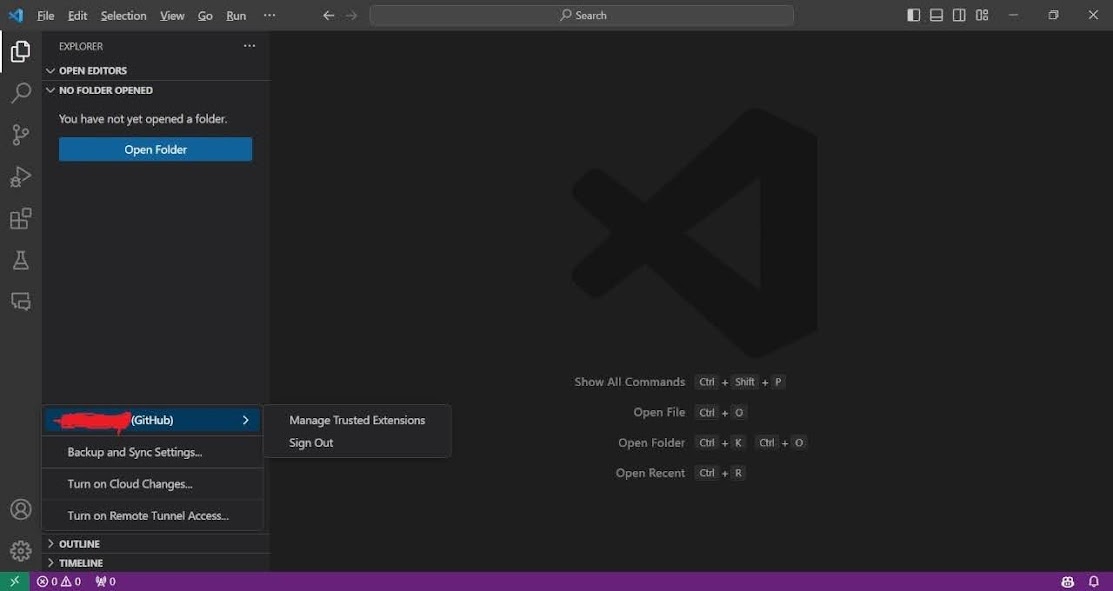Expand the Timeline section
This screenshot has height=591, width=1113.
(156, 563)
